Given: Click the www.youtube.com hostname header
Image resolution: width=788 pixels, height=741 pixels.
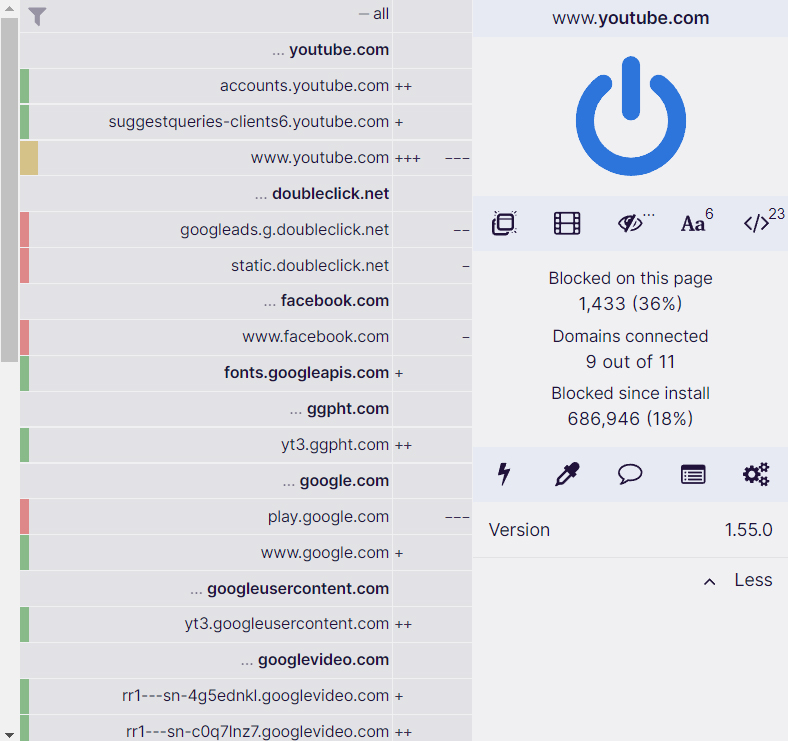Looking at the screenshot, I should point(630,18).
